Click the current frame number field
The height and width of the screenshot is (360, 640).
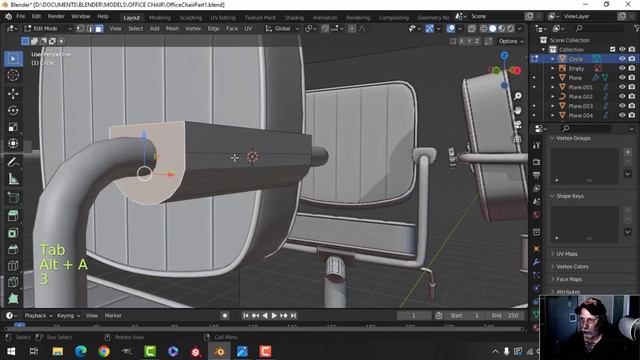pos(413,316)
